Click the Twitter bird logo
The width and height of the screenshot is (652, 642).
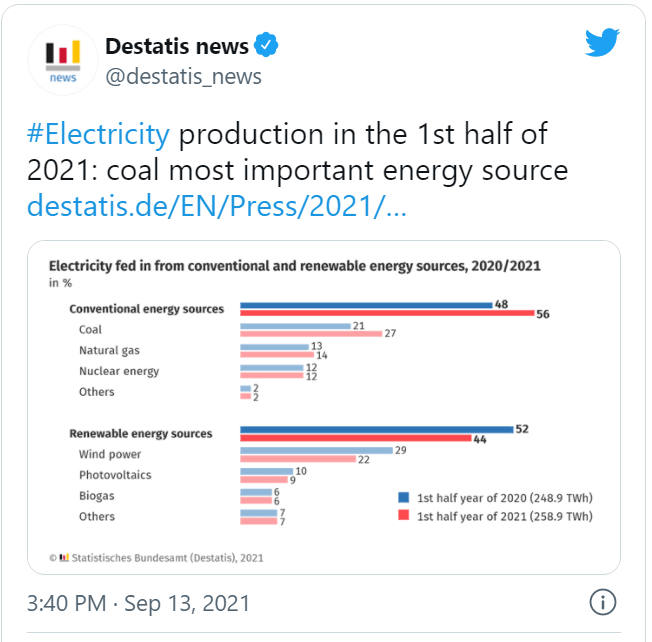point(603,43)
